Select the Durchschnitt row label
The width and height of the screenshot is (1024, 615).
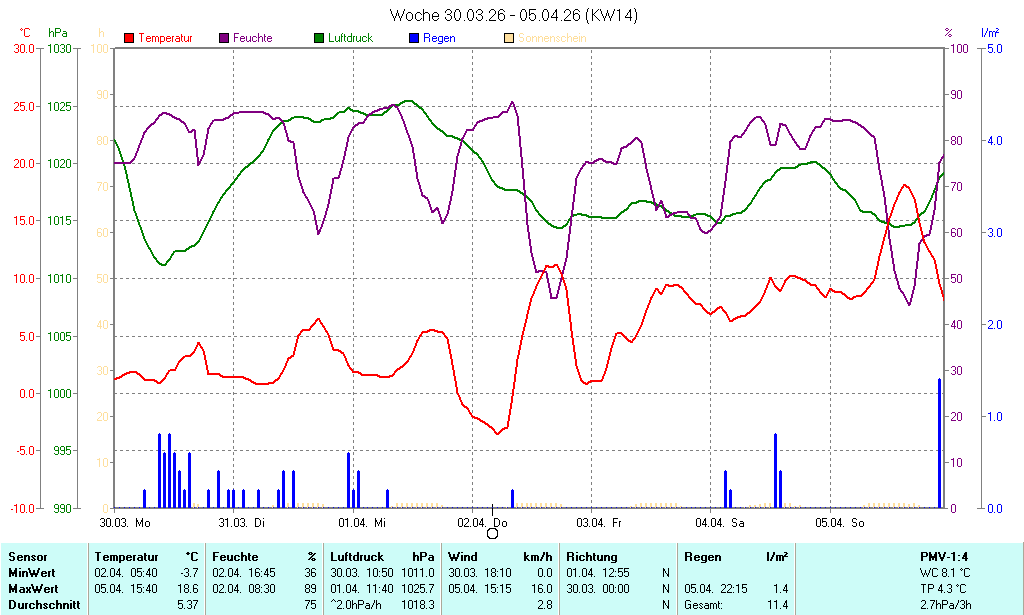pos(40,605)
